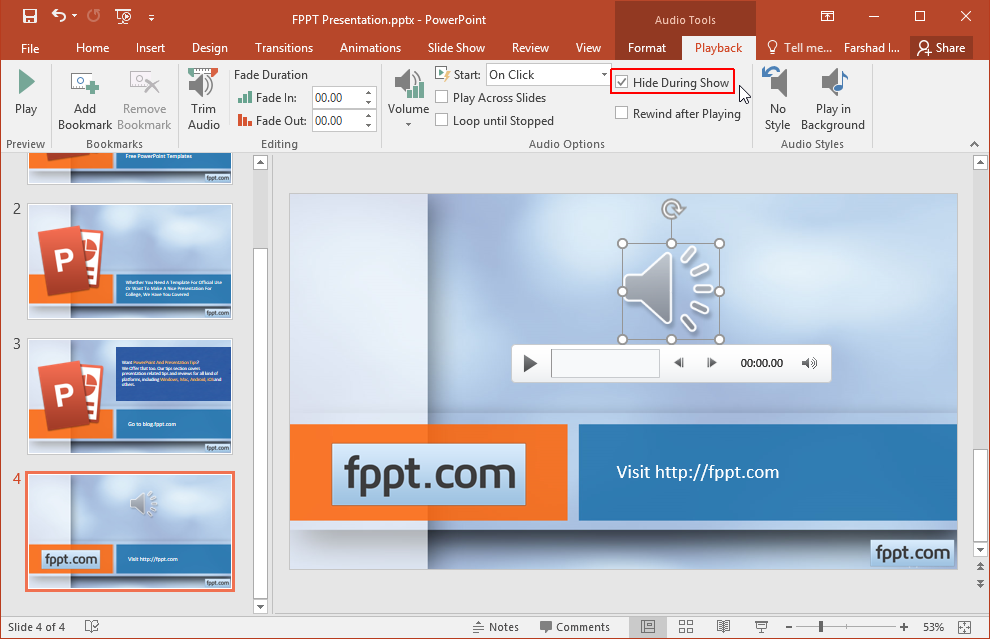This screenshot has height=639, width=990.
Task: Open the Start On Click dropdown
Action: [604, 75]
